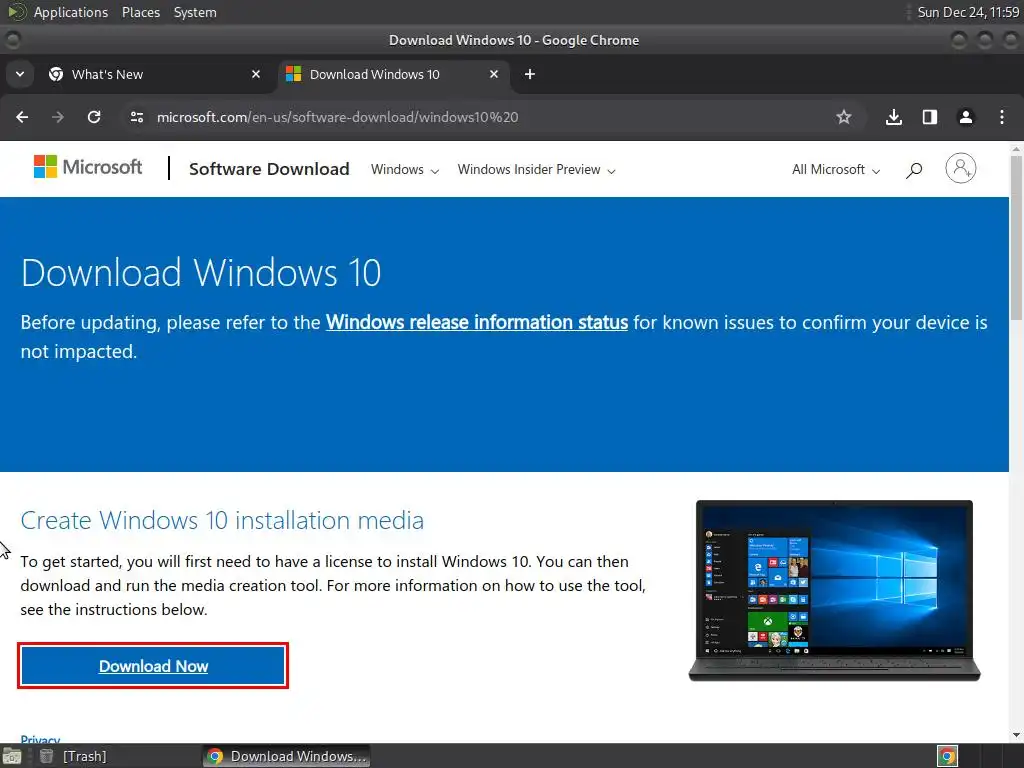Expand the All Microsoft dropdown
Viewport: 1024px width, 768px height.
coord(836,170)
